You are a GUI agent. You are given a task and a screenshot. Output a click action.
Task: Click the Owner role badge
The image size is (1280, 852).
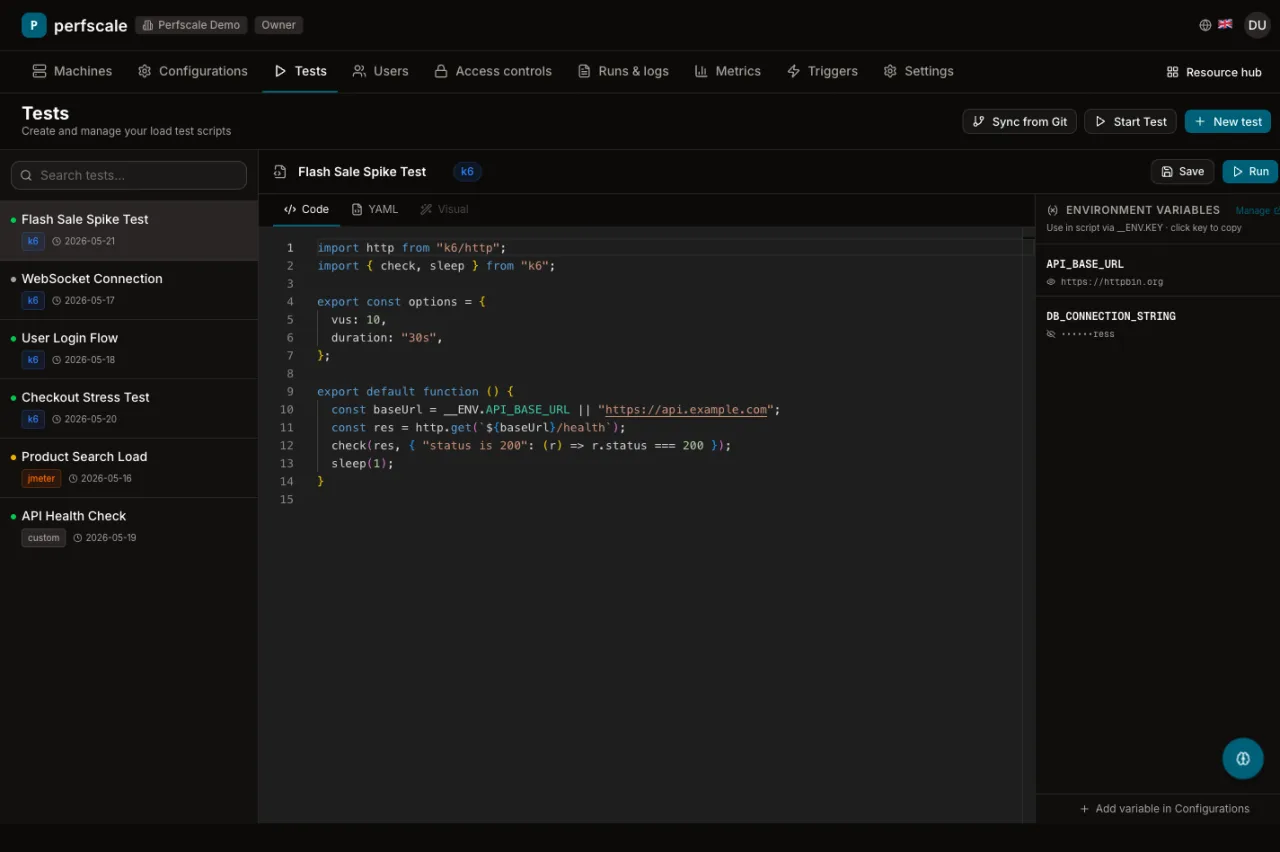tap(278, 25)
